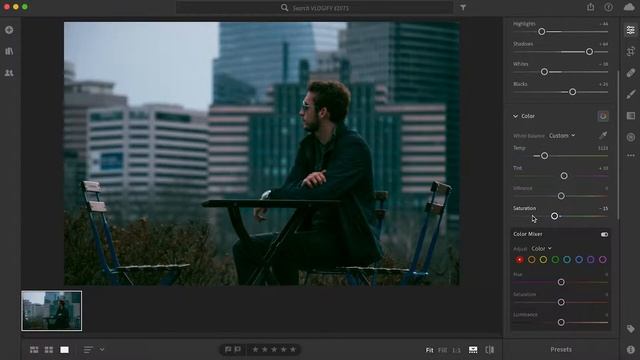Screen dimensions: 640x360
Task: Select the Linear Gradient tool
Action: [631, 116]
